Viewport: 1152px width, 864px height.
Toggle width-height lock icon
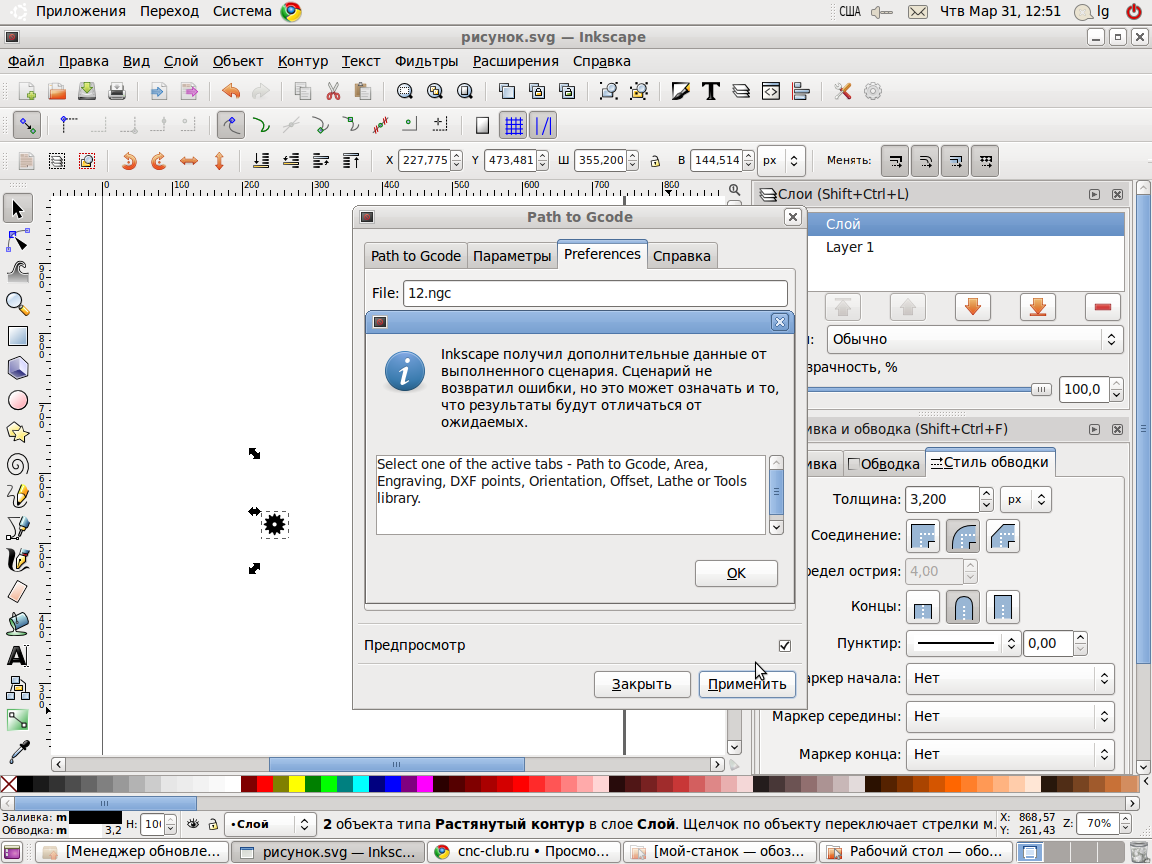tap(655, 161)
